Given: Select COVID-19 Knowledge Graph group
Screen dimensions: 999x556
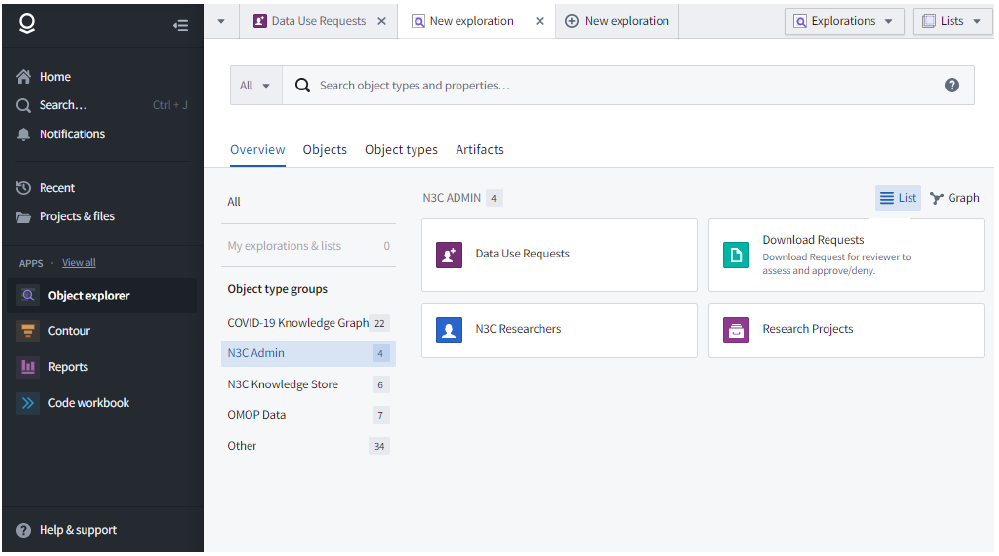Looking at the screenshot, I should point(308,323).
